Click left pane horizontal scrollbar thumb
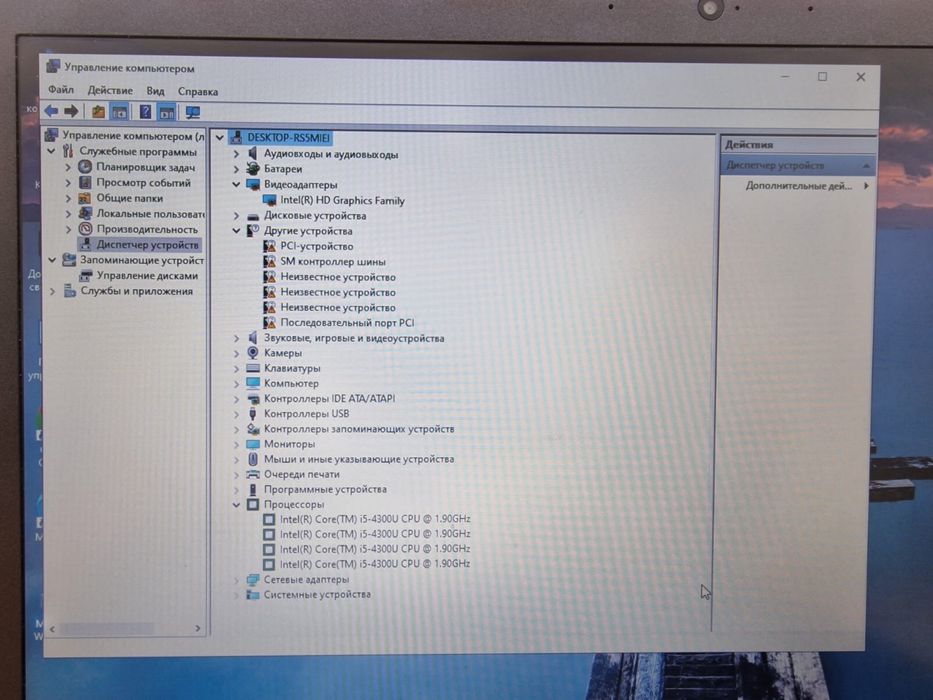Viewport: 933px width, 700px height. coord(107,629)
